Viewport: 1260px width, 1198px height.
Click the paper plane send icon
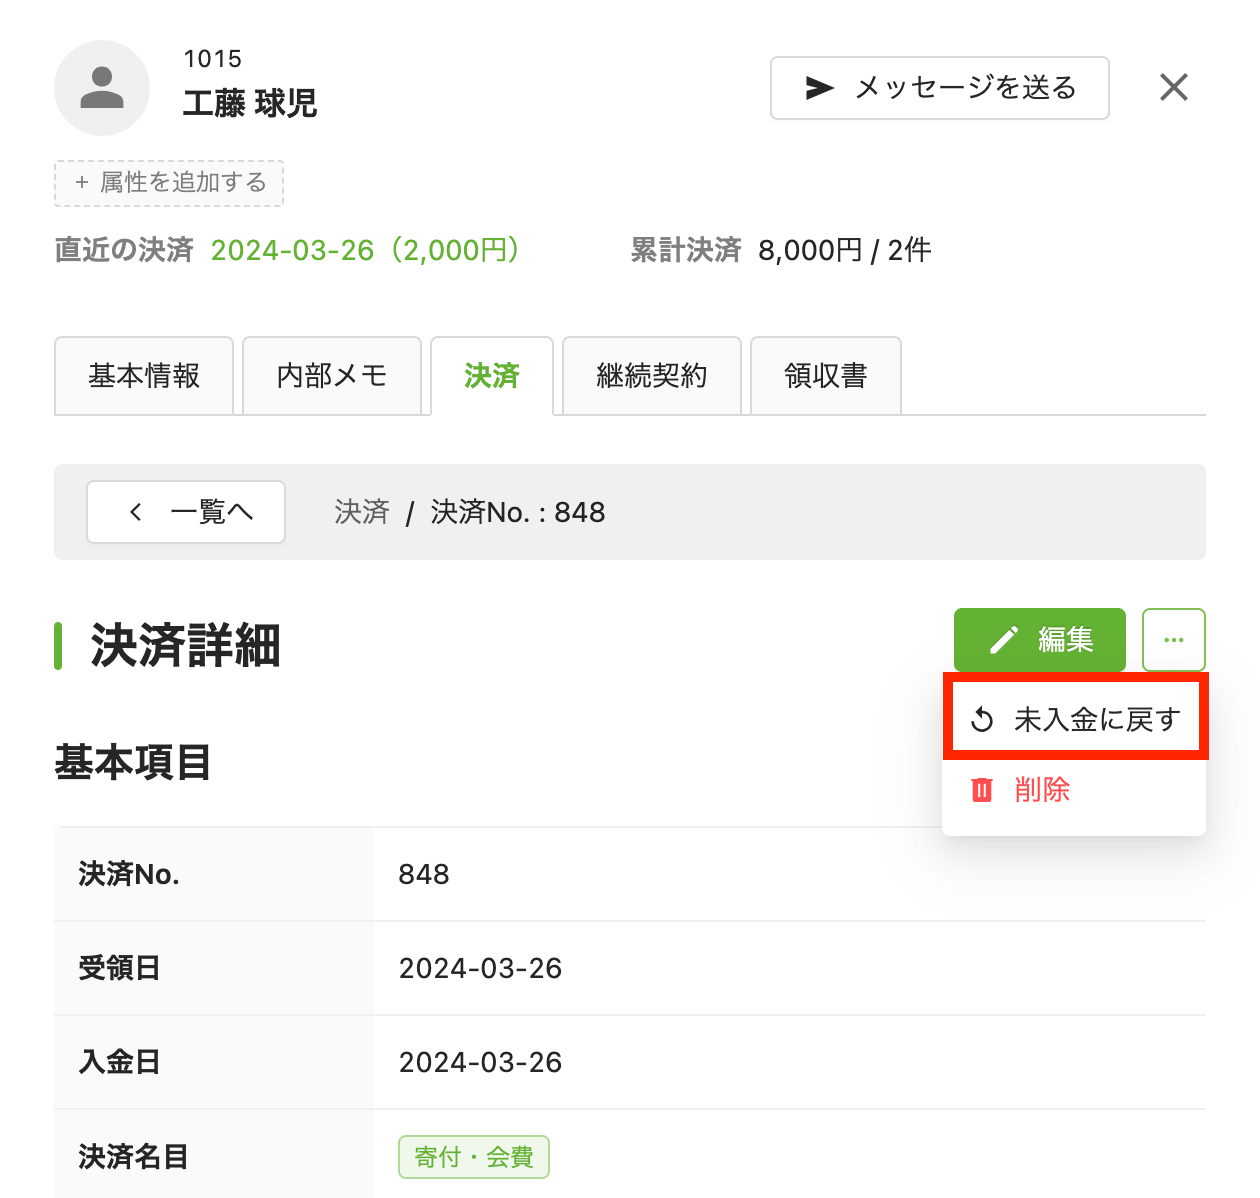coord(819,88)
